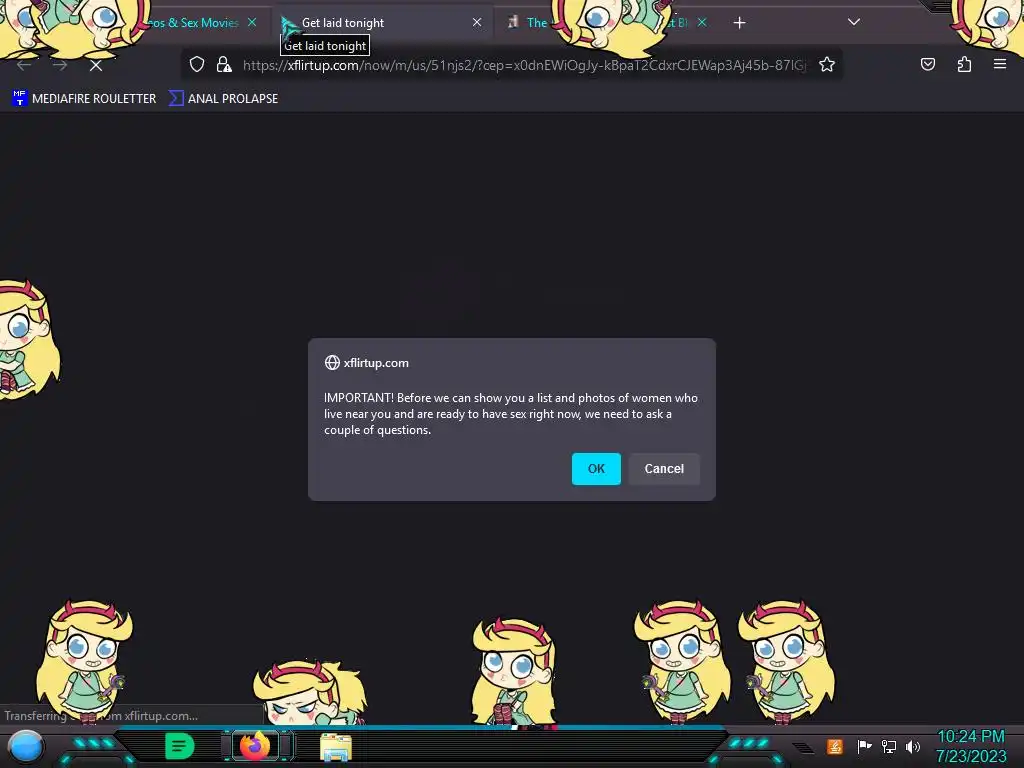The image size is (1024, 768).
Task: Open a new tab with the plus button
Action: [x=739, y=23]
